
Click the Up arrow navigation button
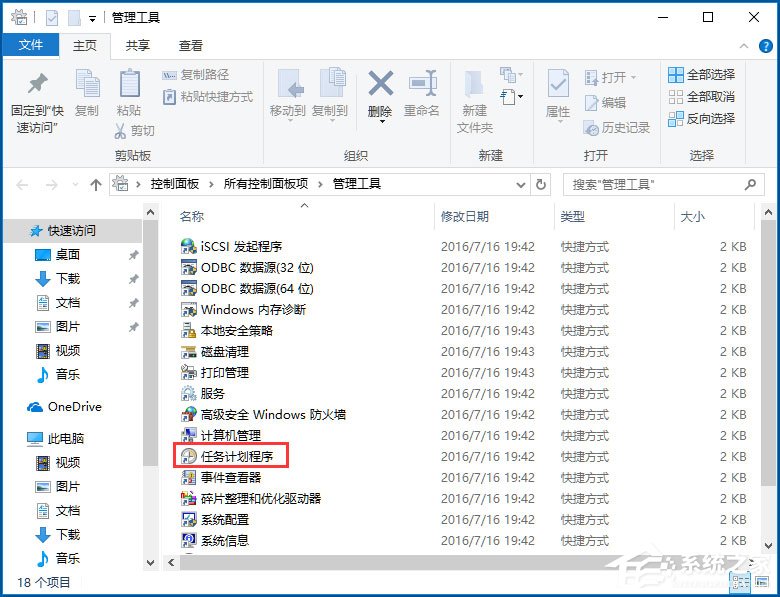click(96, 185)
